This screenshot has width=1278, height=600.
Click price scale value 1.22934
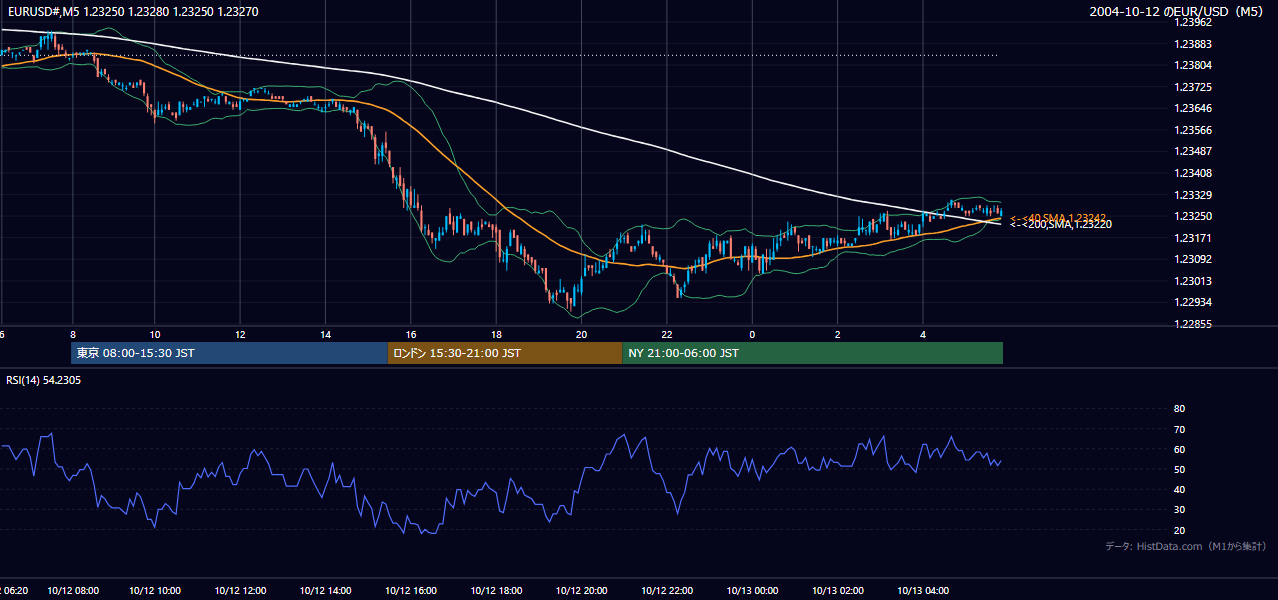click(1193, 302)
